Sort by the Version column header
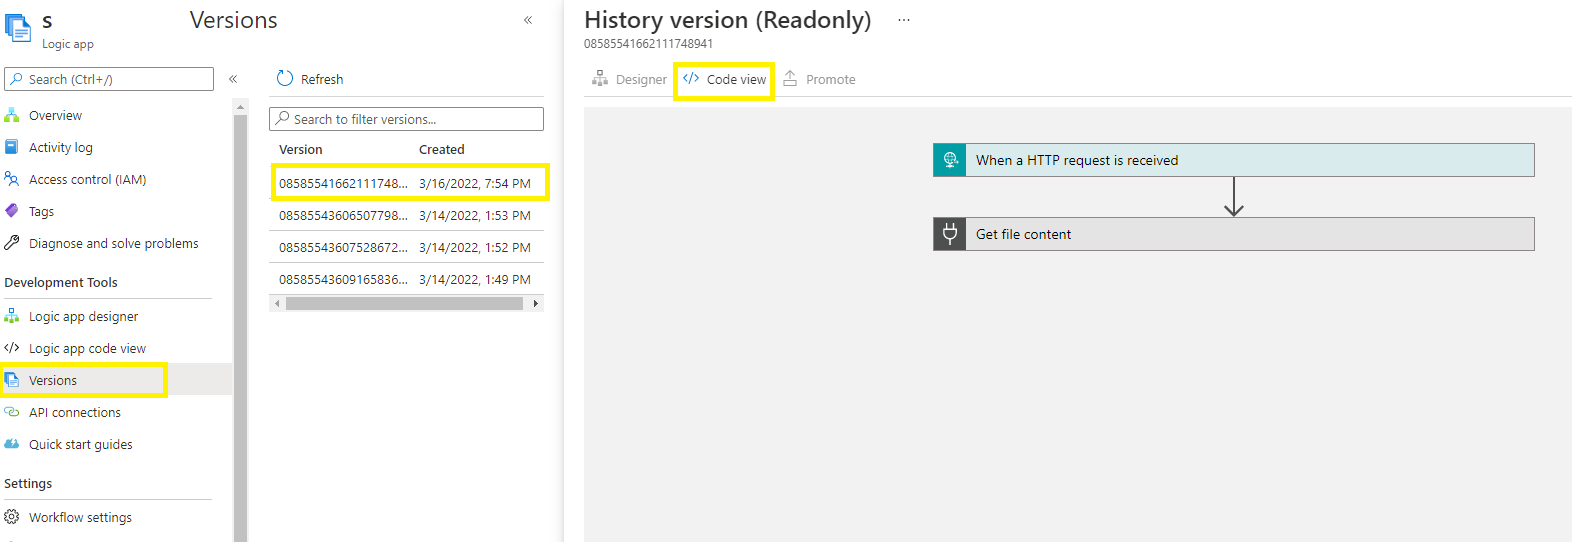 click(301, 149)
